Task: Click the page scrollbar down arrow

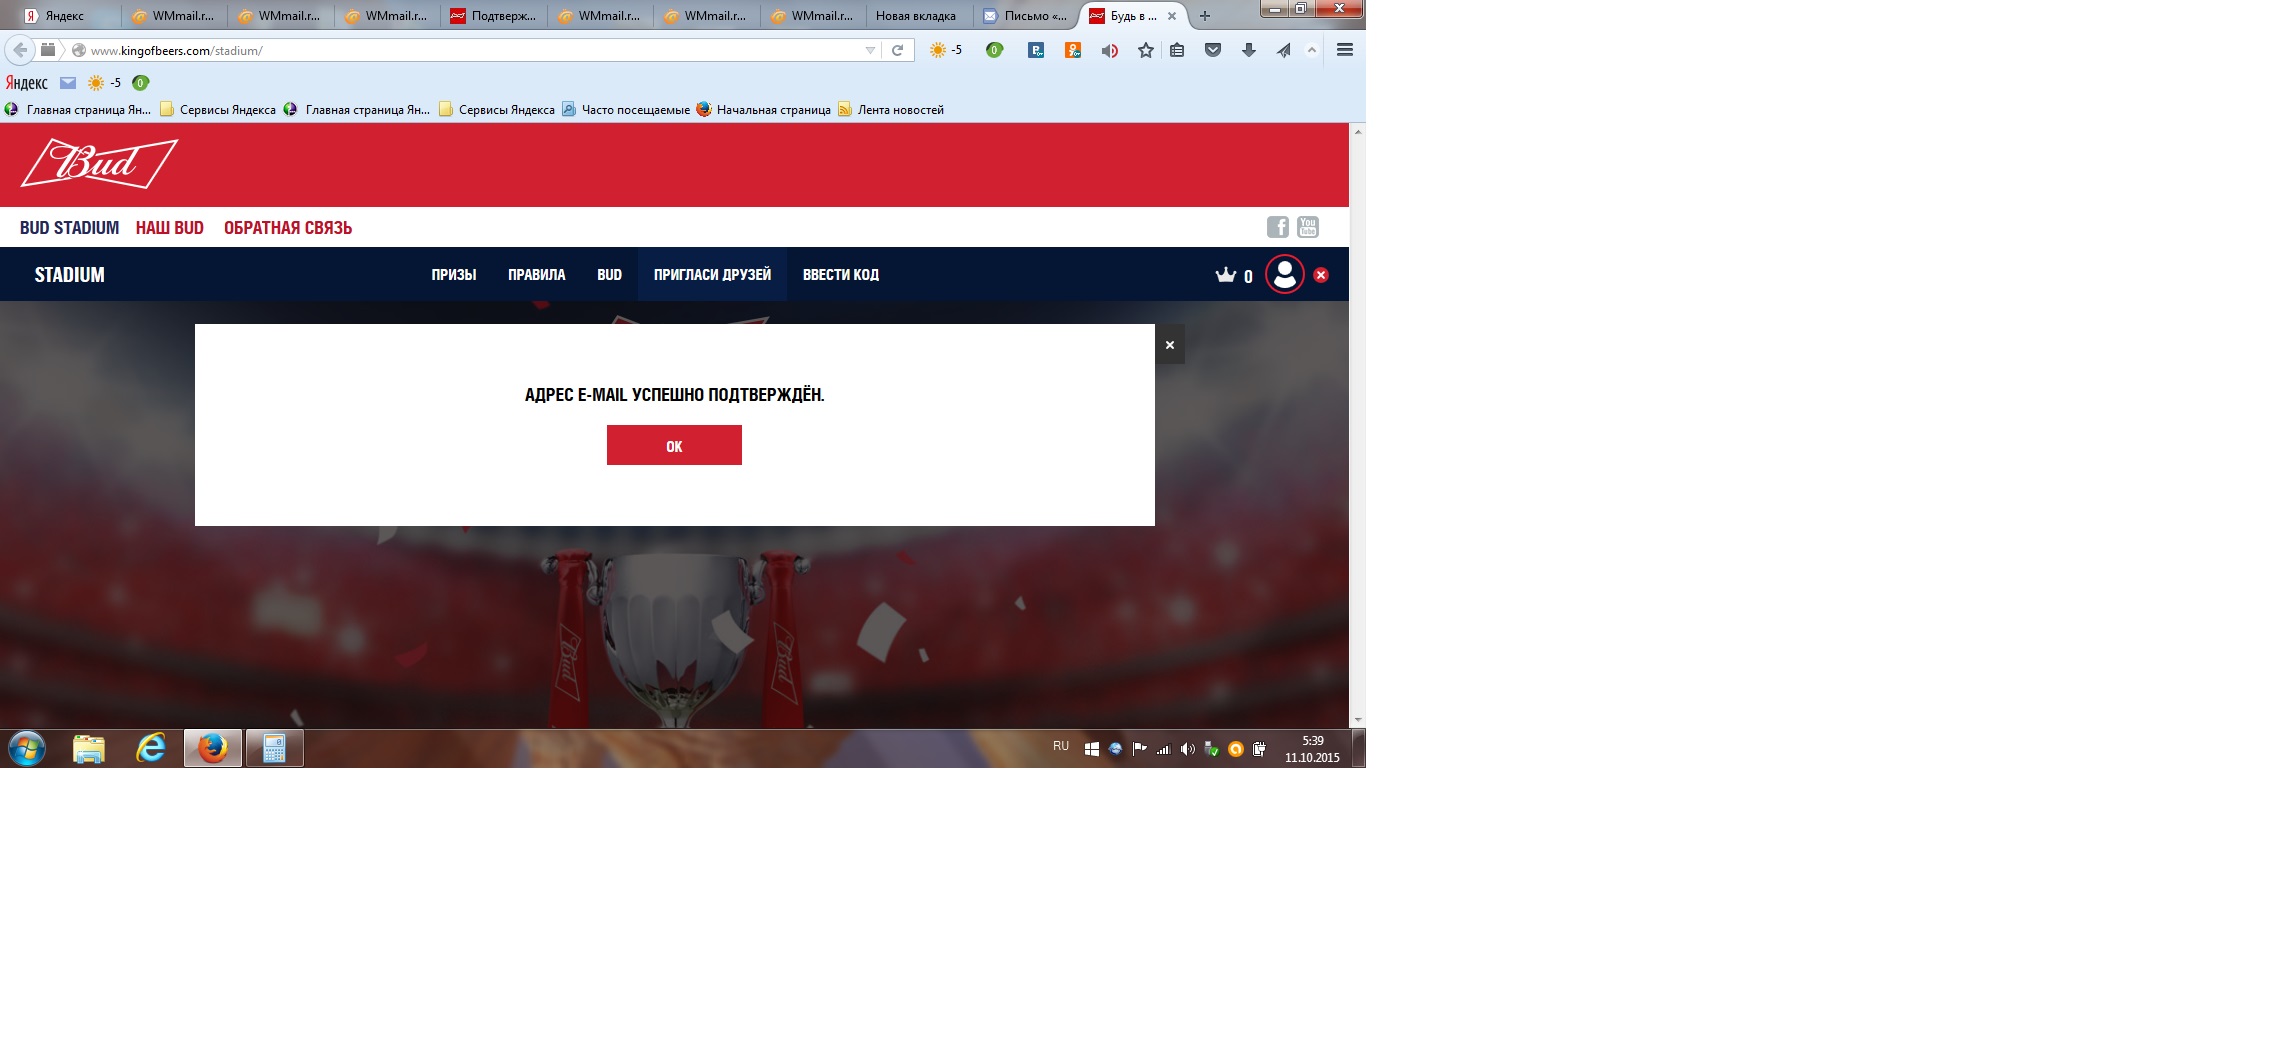Action: 1357,720
